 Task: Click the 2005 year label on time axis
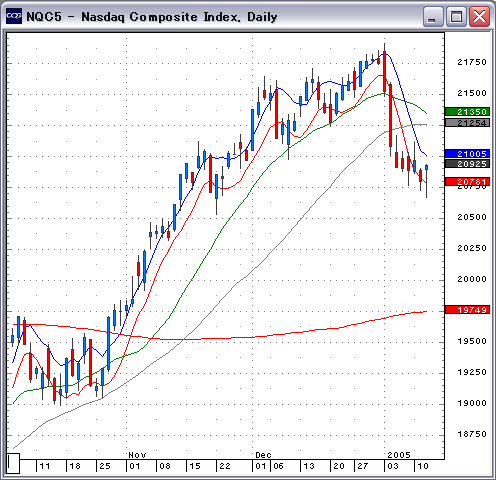click(399, 455)
